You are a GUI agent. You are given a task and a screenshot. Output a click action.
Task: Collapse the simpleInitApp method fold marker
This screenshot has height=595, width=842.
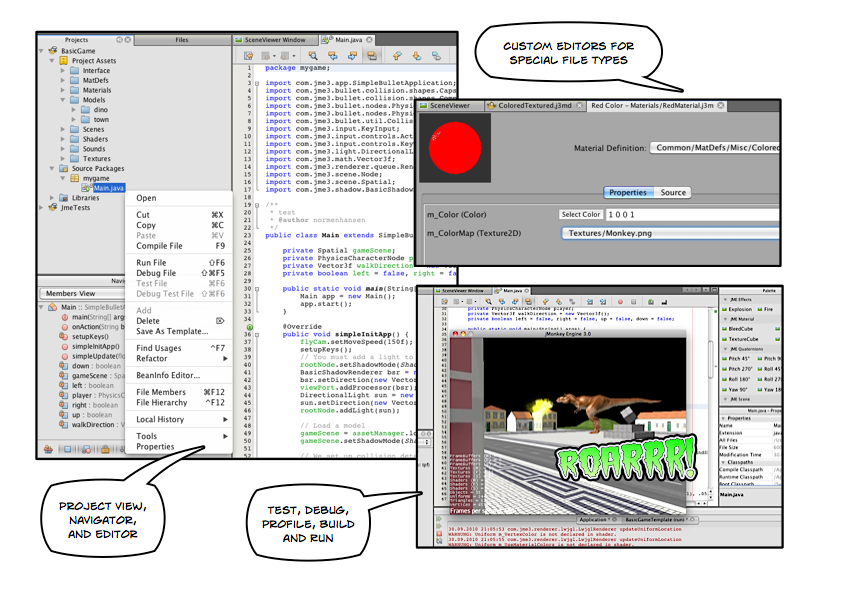pyautogui.click(x=256, y=335)
